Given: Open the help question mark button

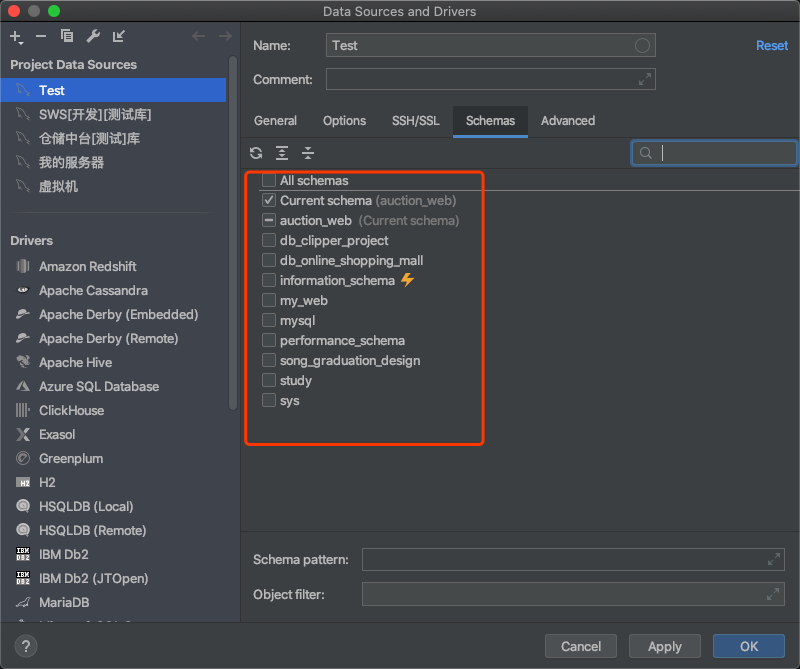Looking at the screenshot, I should (26, 646).
